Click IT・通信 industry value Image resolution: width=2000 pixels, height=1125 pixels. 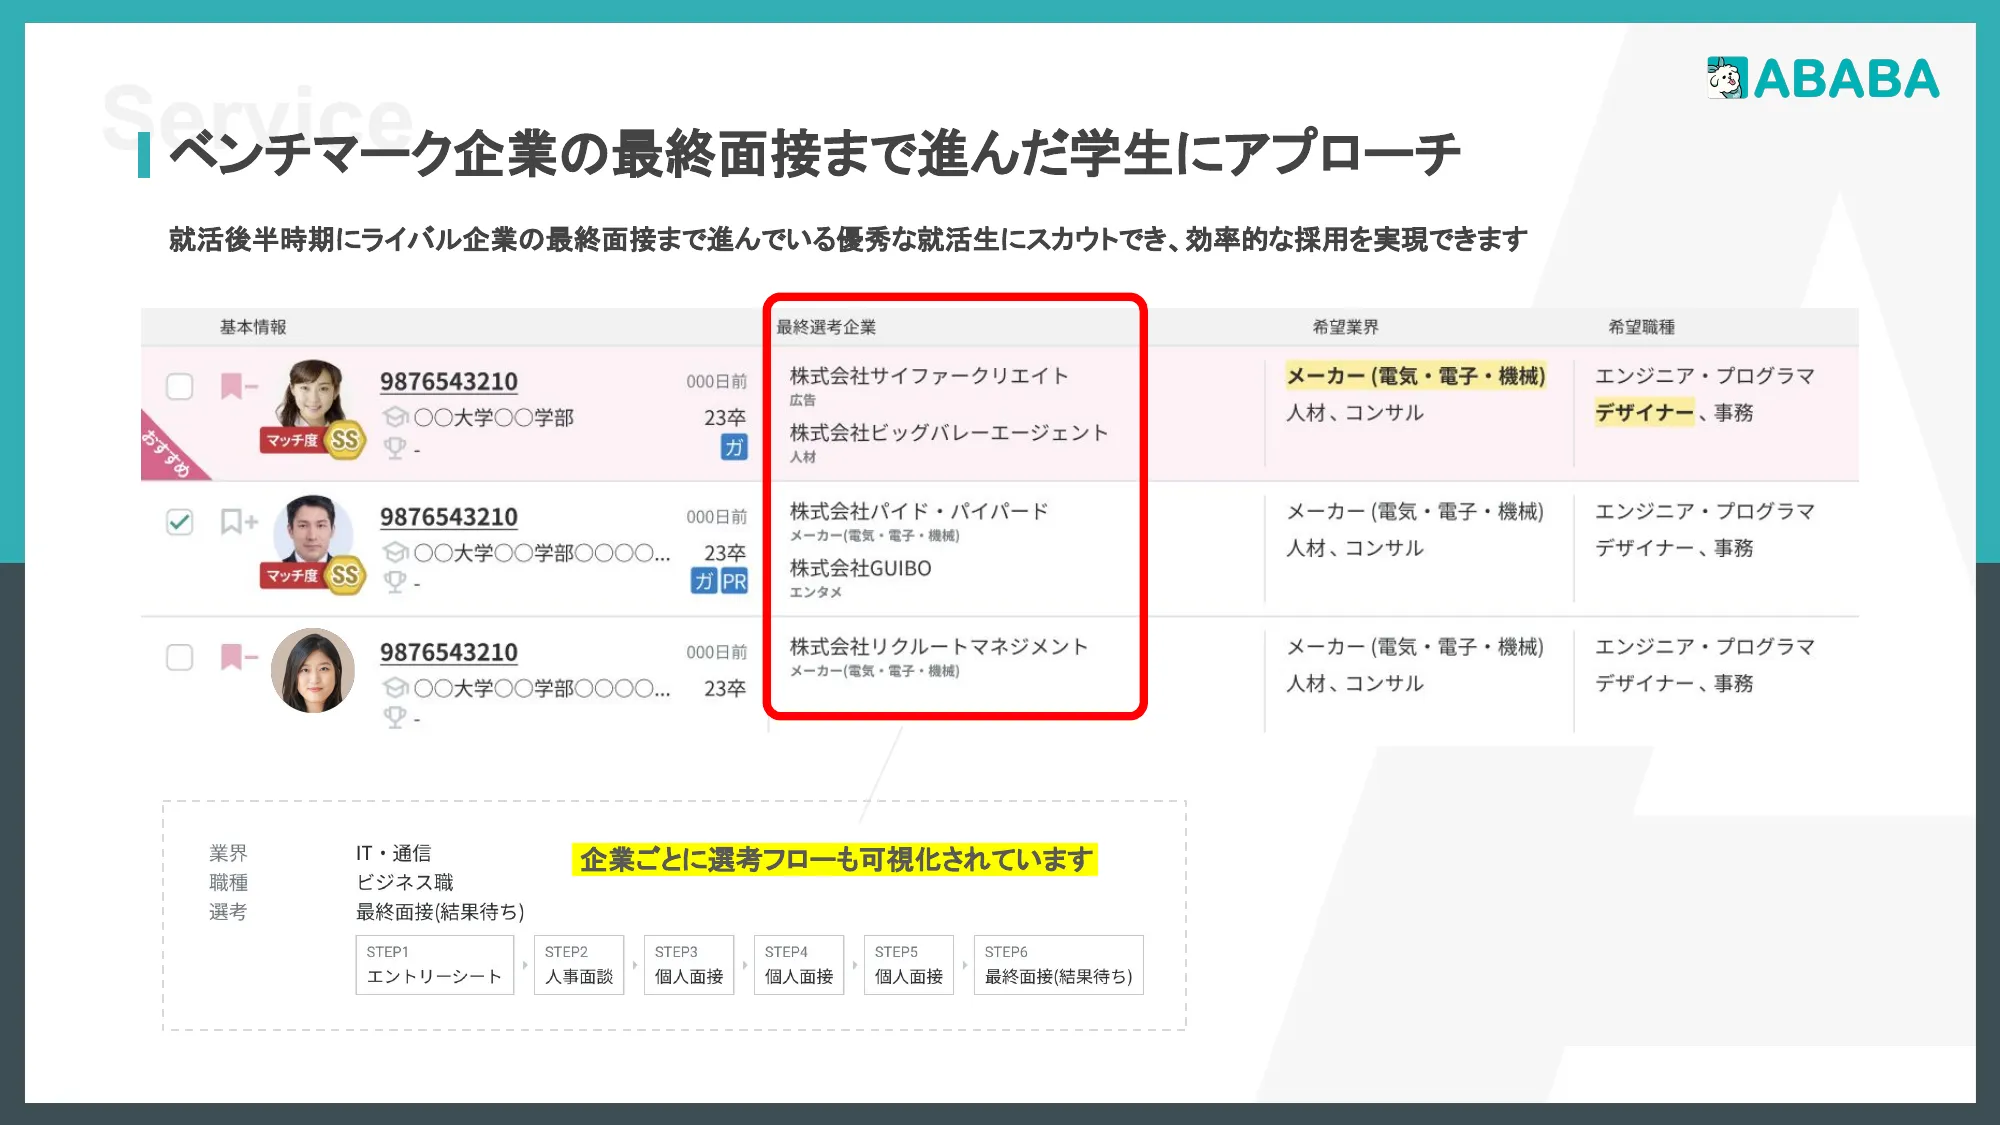coord(393,853)
